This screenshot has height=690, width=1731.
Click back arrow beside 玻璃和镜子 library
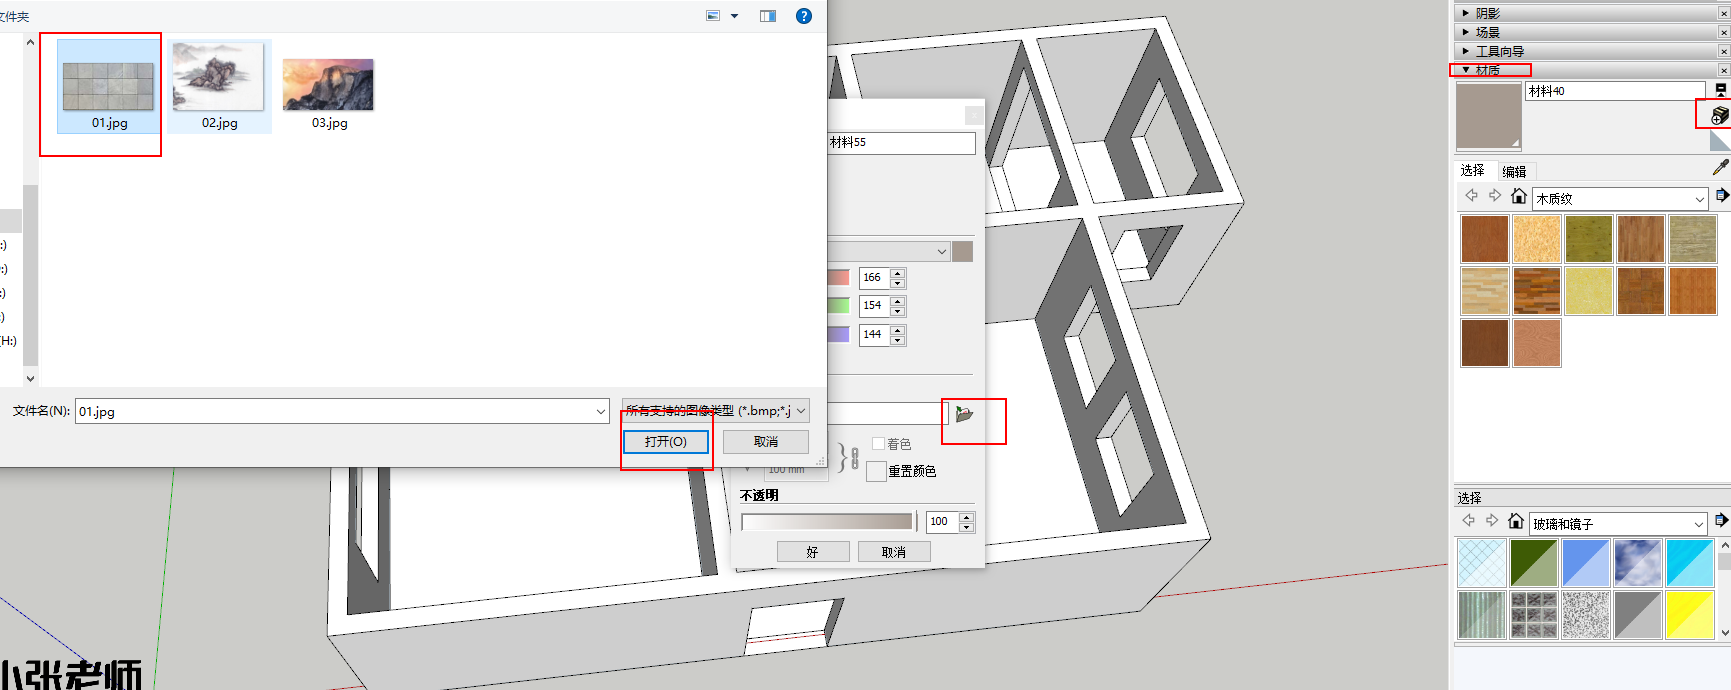(x=1469, y=521)
